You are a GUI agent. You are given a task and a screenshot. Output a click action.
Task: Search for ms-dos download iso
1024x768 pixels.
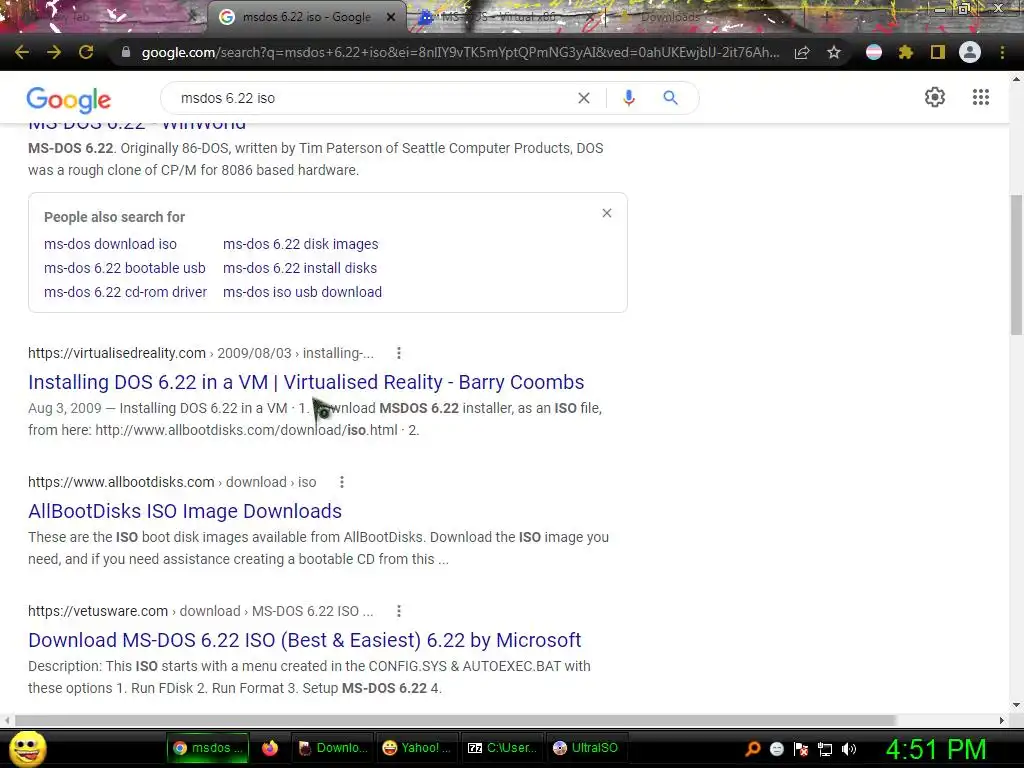pyautogui.click(x=110, y=244)
